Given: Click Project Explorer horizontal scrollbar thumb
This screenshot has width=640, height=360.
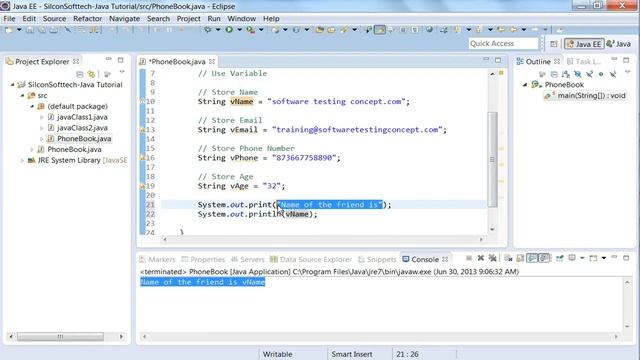Looking at the screenshot, I should tap(60, 337).
